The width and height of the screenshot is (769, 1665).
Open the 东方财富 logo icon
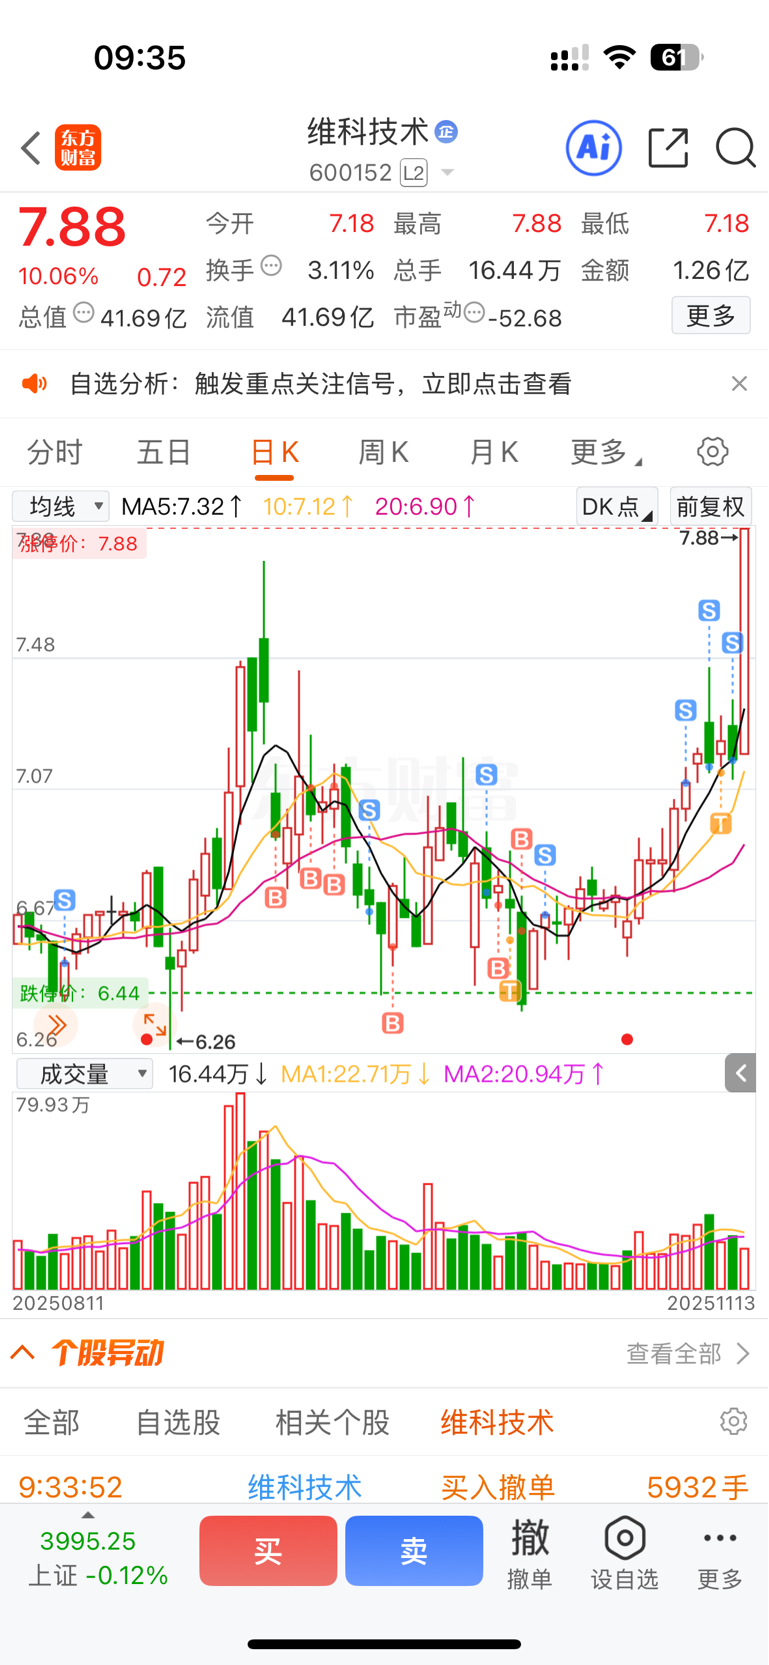pyautogui.click(x=78, y=148)
